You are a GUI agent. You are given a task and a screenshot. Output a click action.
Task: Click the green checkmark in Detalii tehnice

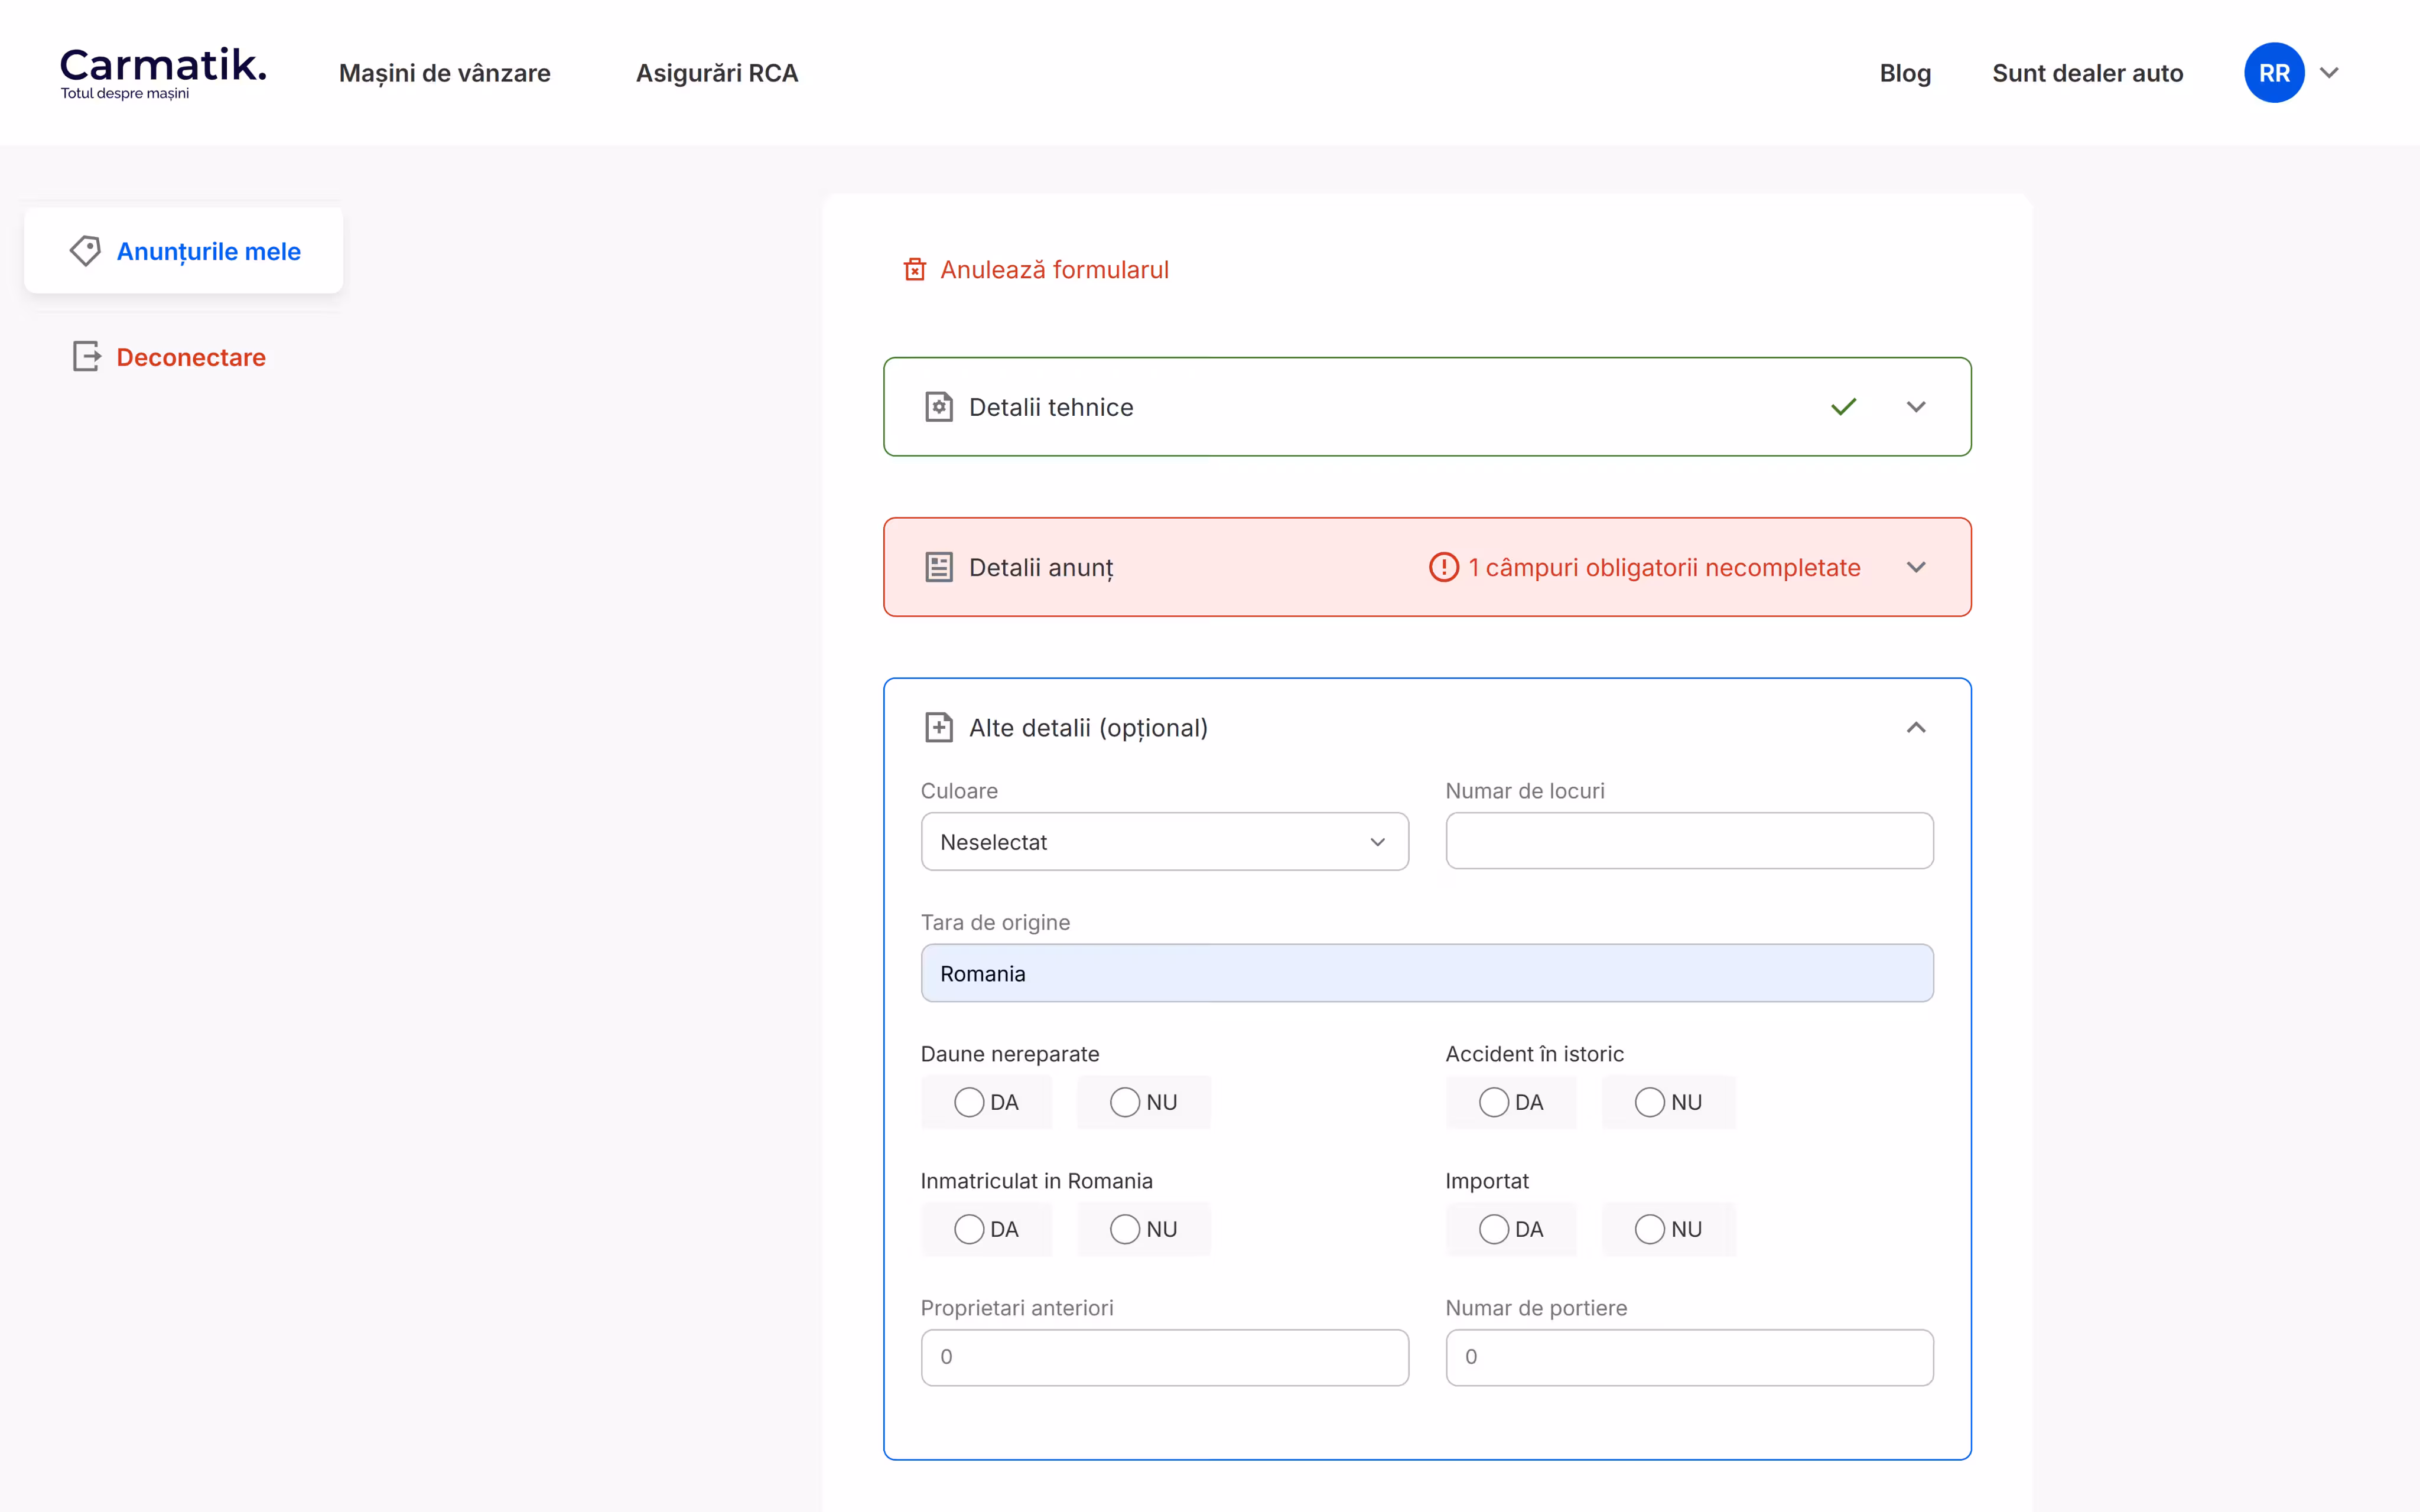click(1843, 407)
